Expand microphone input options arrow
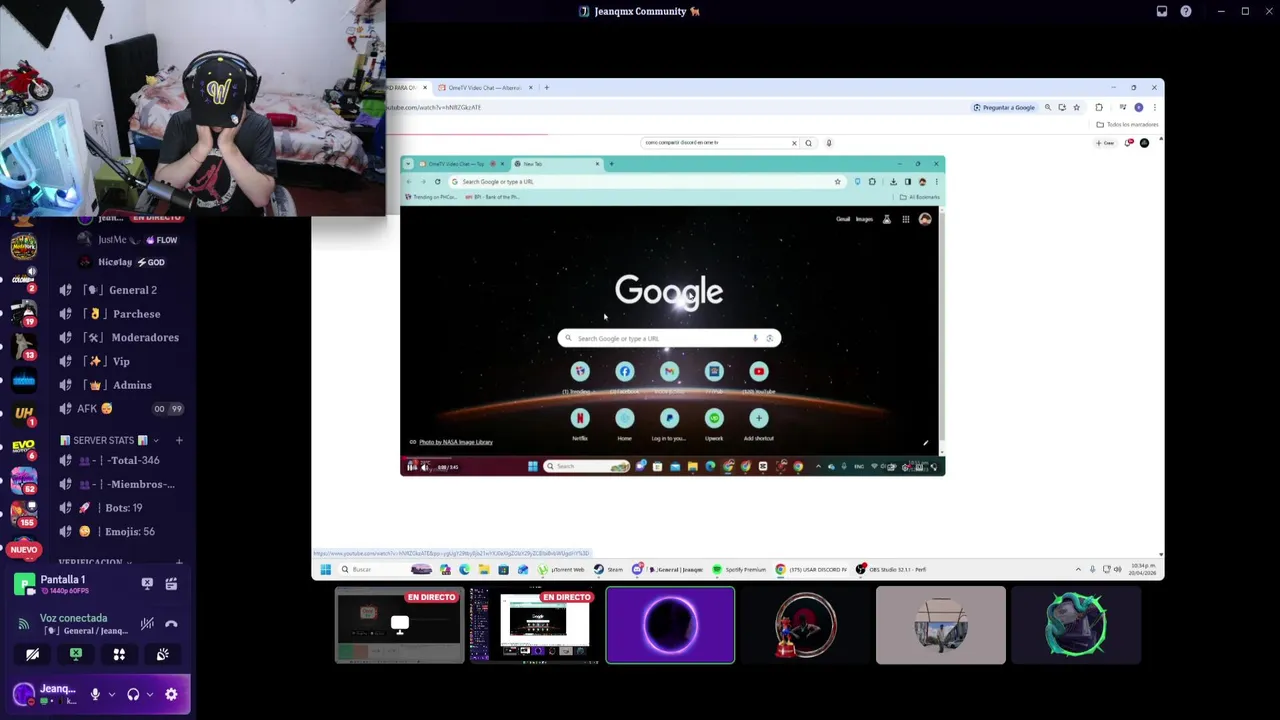Screen dimensions: 1280x720 pyautogui.click(x=111, y=694)
